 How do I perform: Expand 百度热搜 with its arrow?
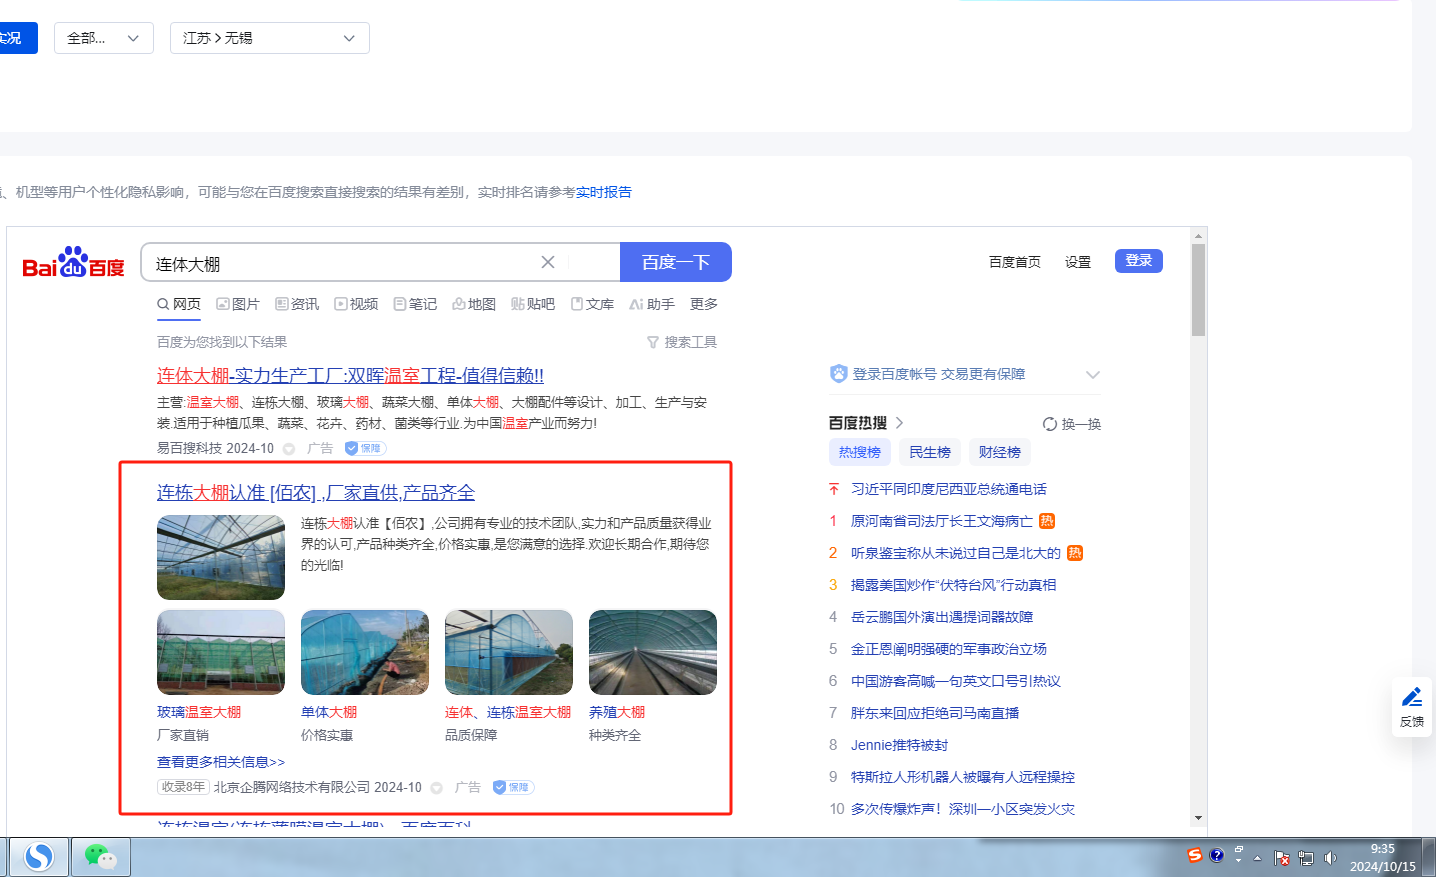pos(899,423)
